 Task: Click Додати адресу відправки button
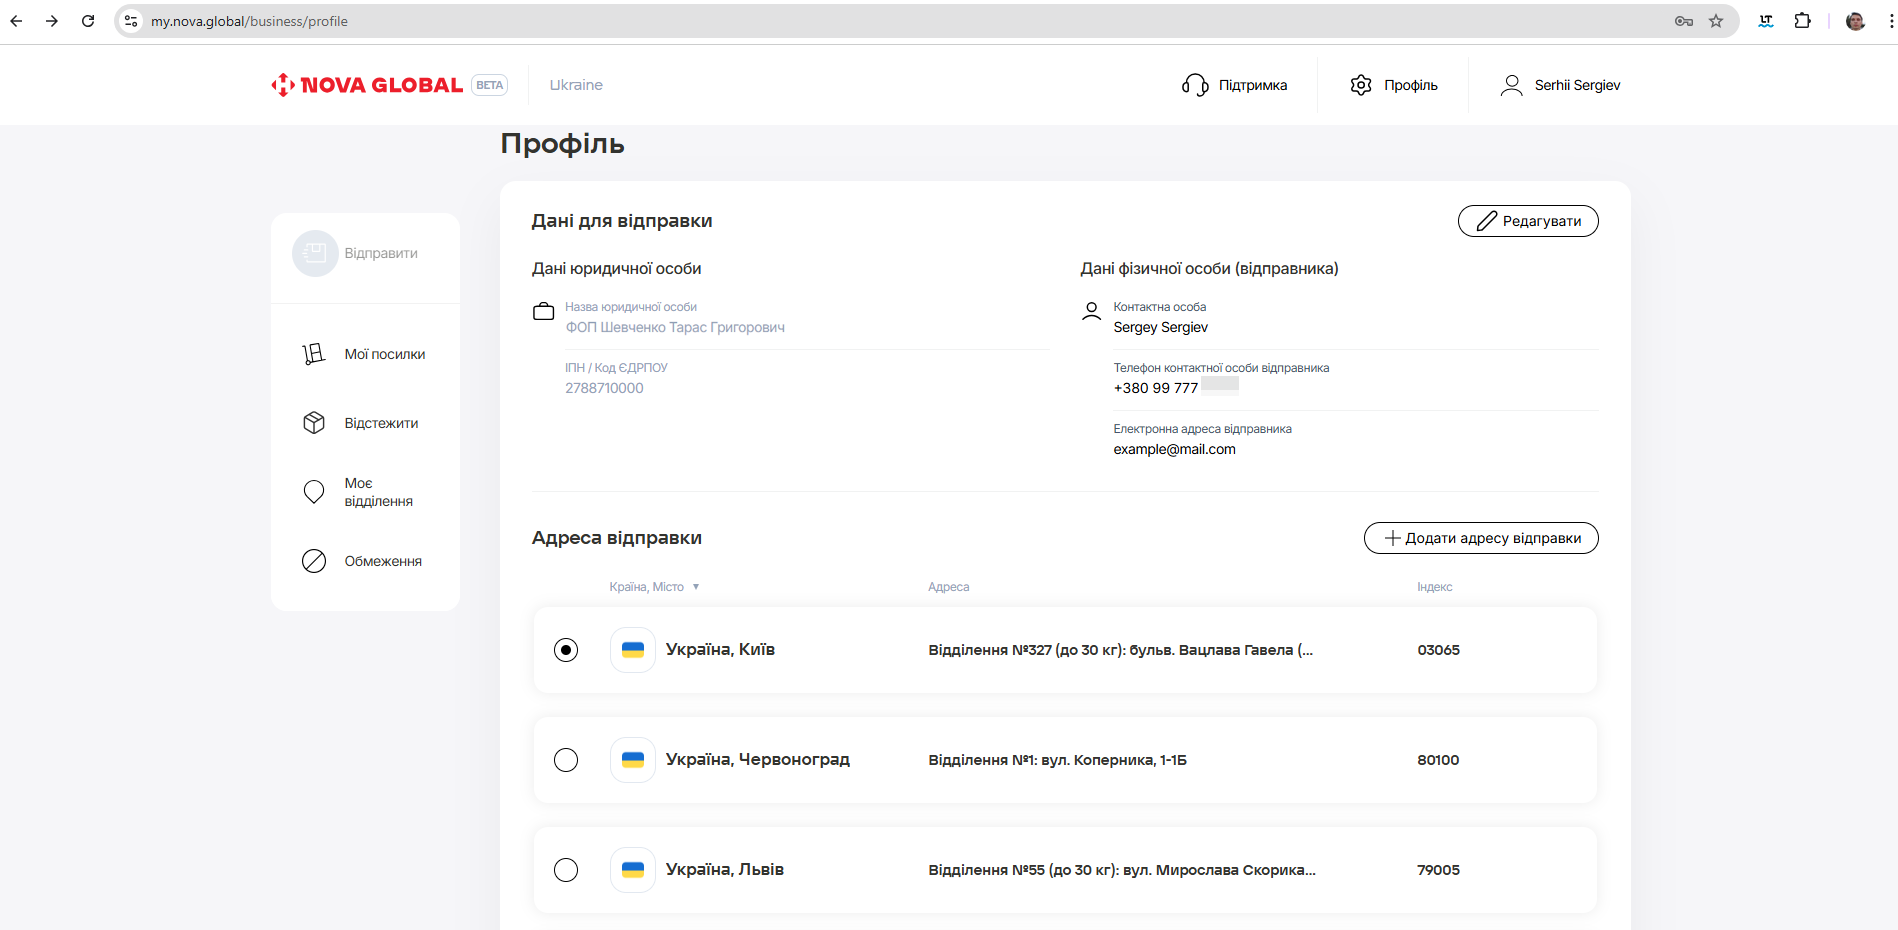point(1480,538)
